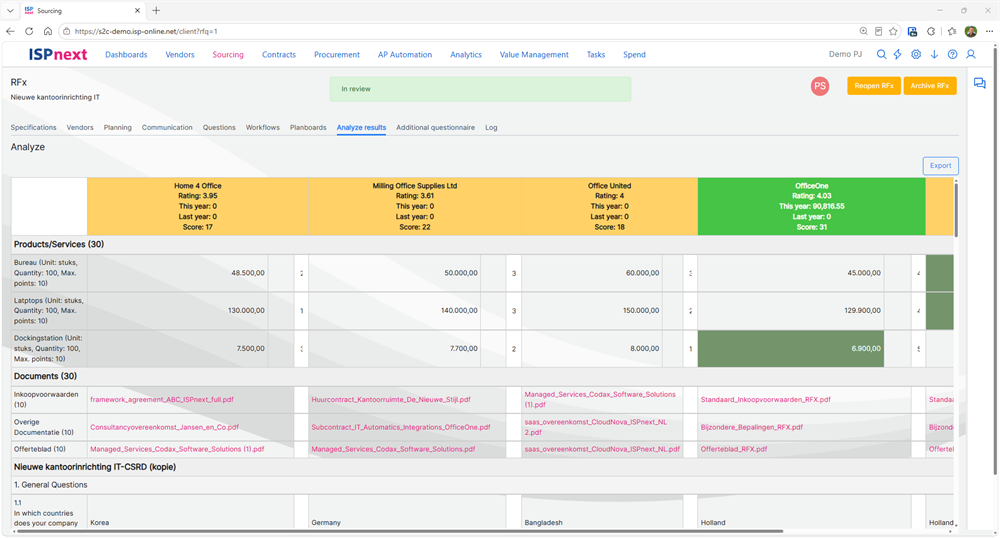This screenshot has height=538, width=1000.
Task: View site information icon in address bar
Action: click(x=66, y=31)
